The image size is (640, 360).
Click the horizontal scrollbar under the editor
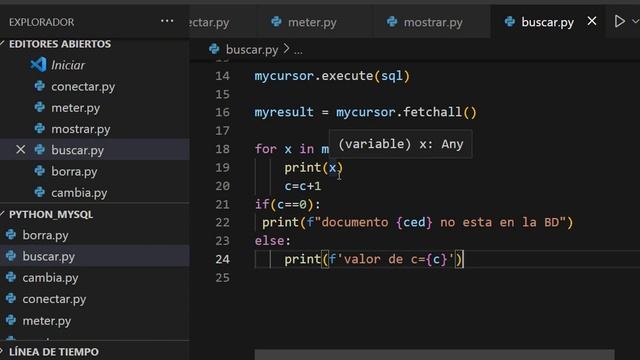pos(434,354)
